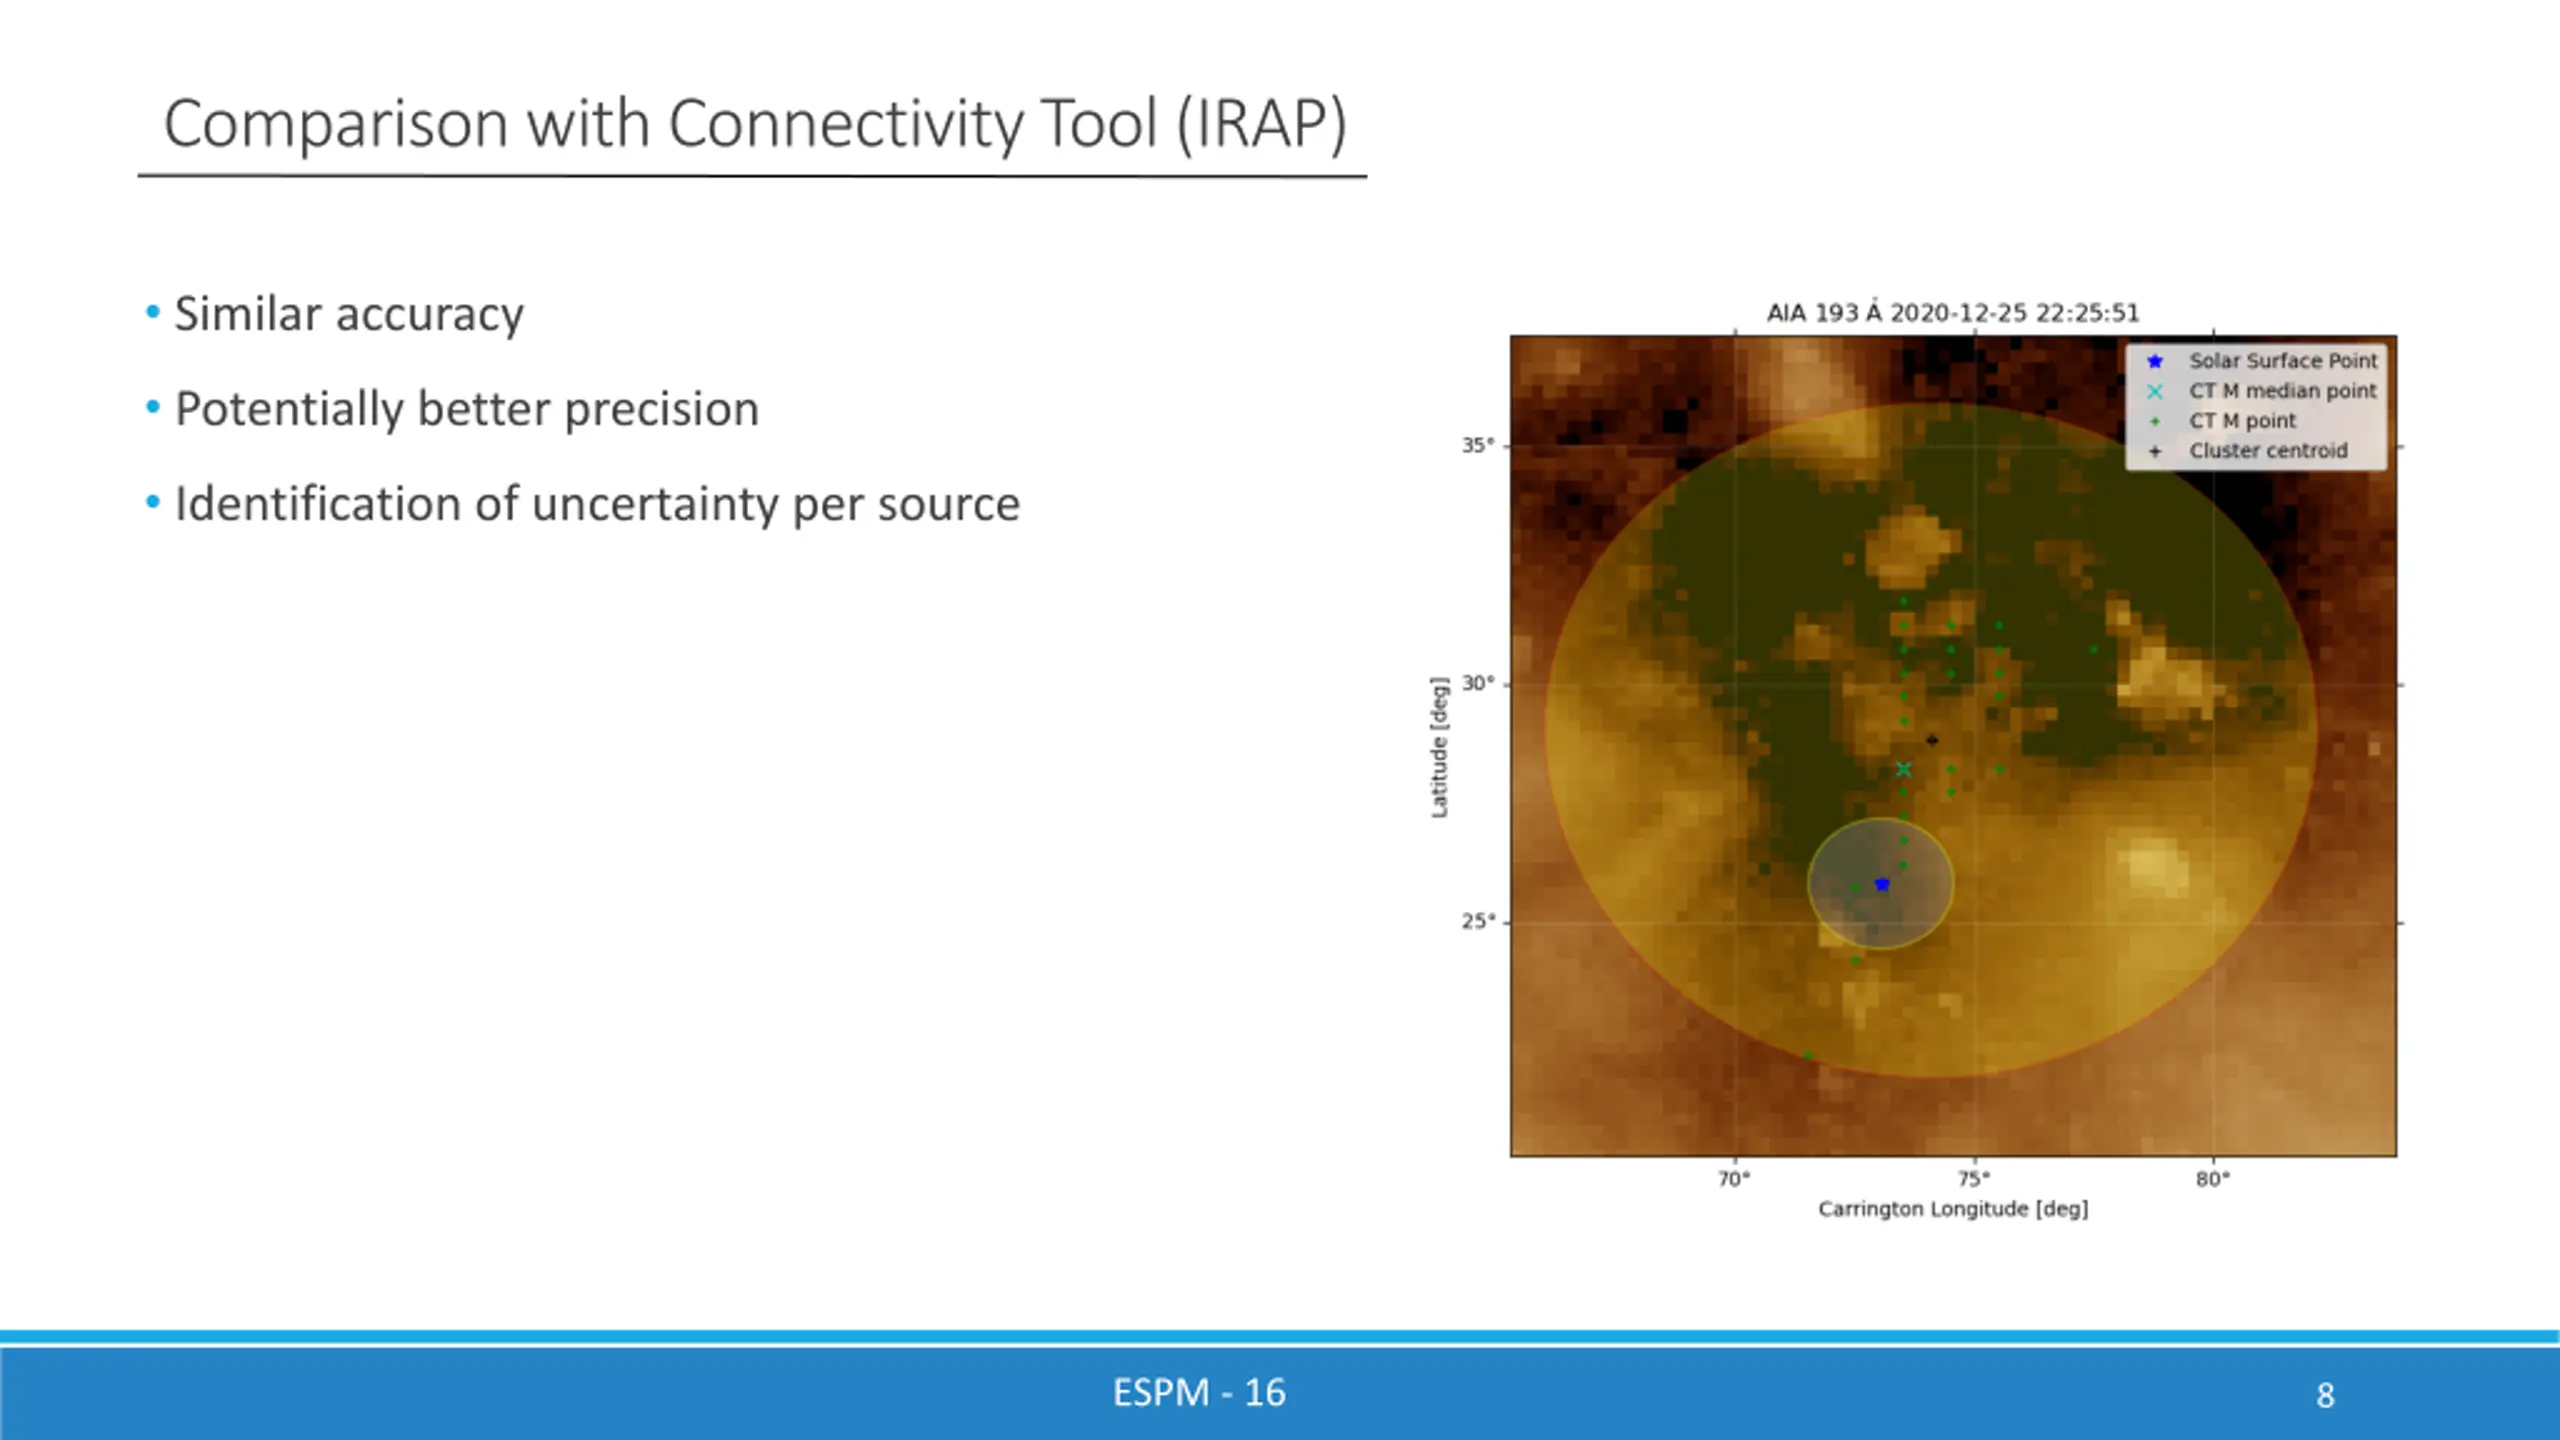Click the chart title 'AIA 193 Å 2020-12-25 22:25:51'

point(1953,313)
